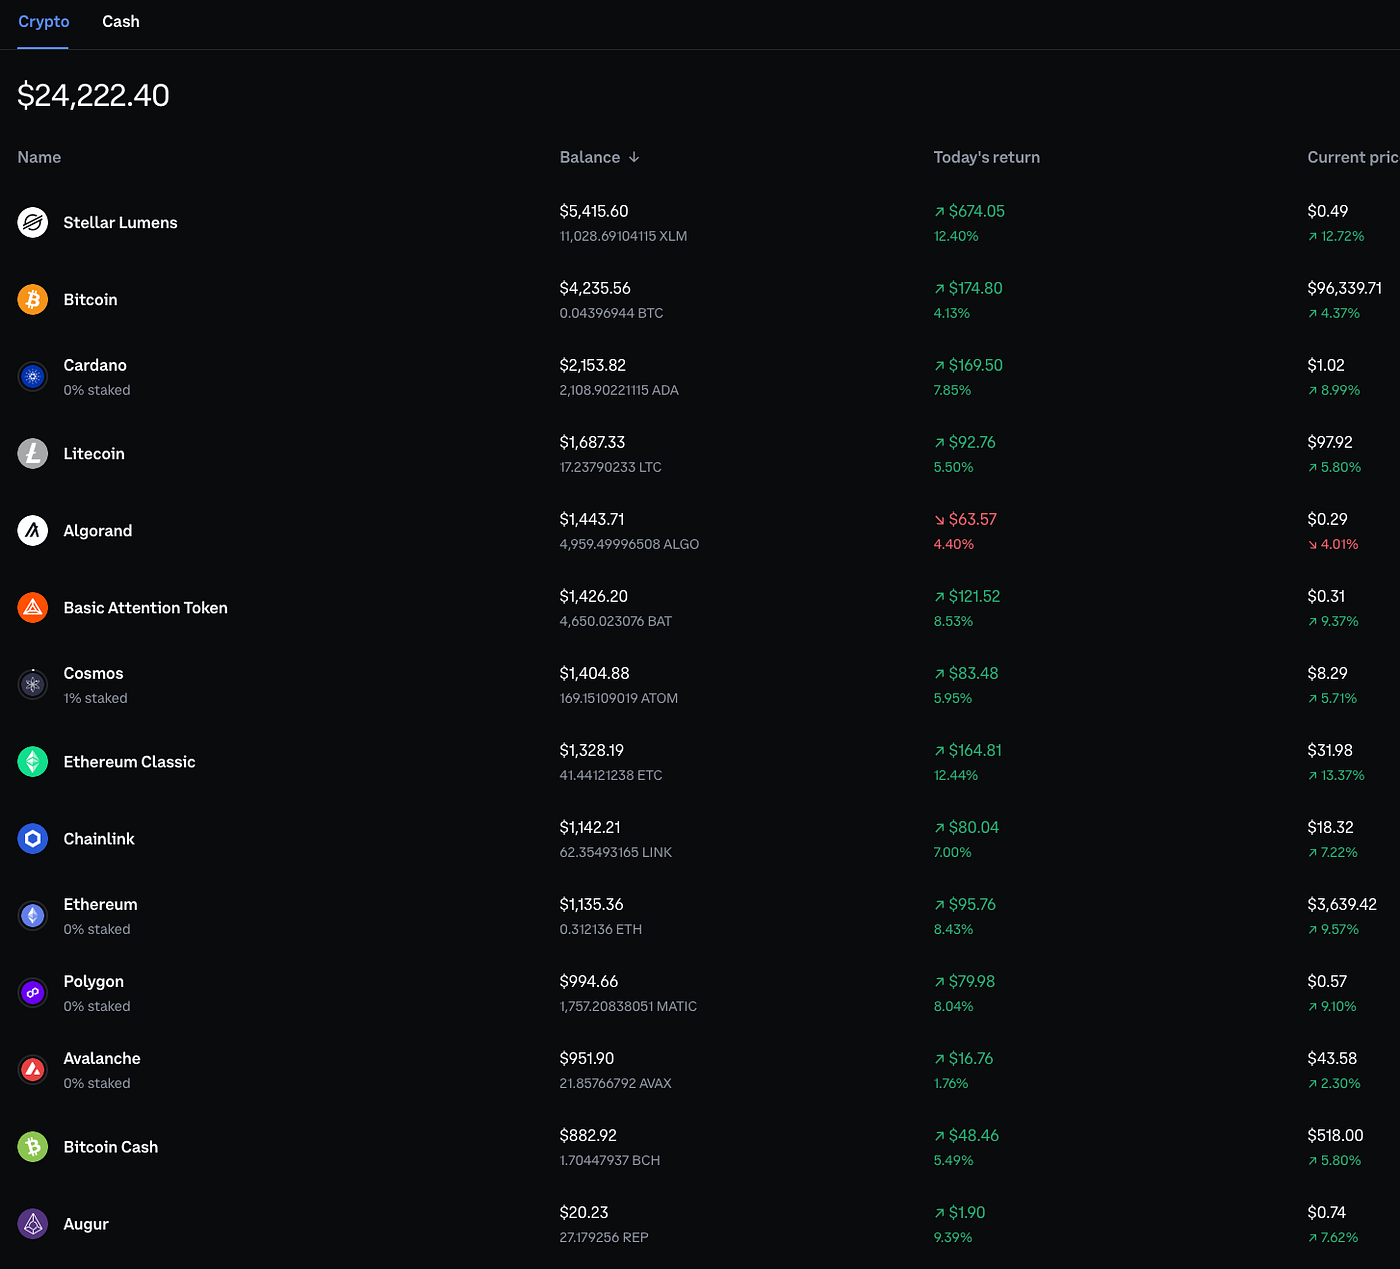
Task: Click the Avalanche red icon
Action: [33, 1069]
